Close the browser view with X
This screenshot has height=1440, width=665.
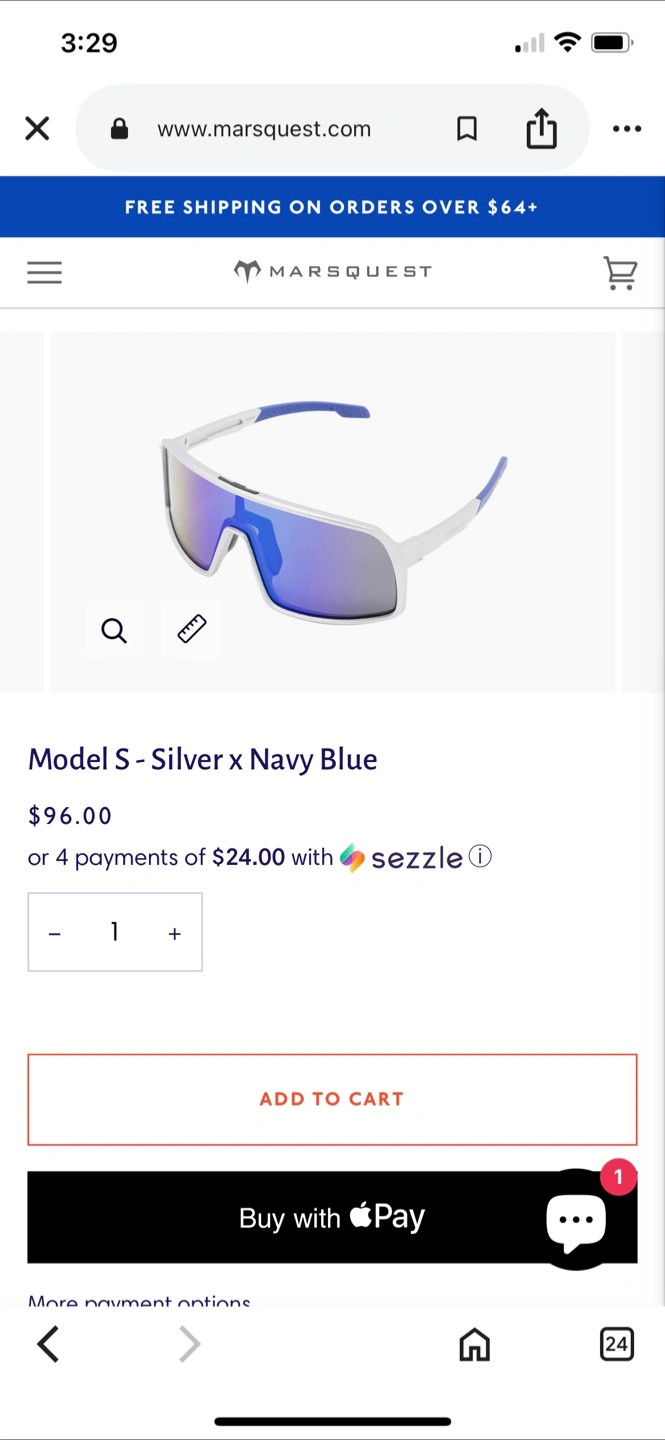click(x=37, y=129)
